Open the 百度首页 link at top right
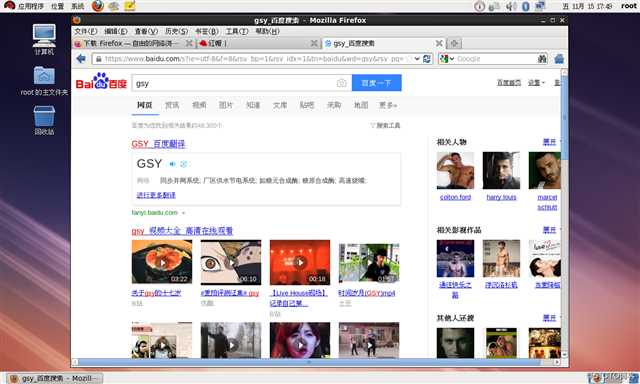This screenshot has width=640, height=384. (x=509, y=82)
